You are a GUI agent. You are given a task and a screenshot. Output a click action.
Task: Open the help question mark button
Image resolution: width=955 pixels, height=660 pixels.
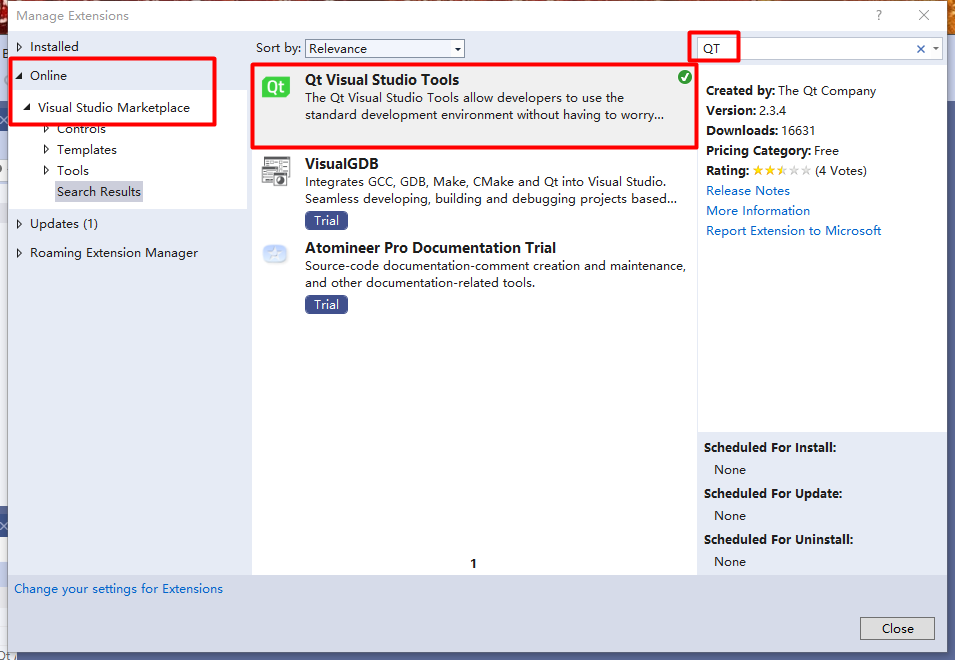click(878, 15)
